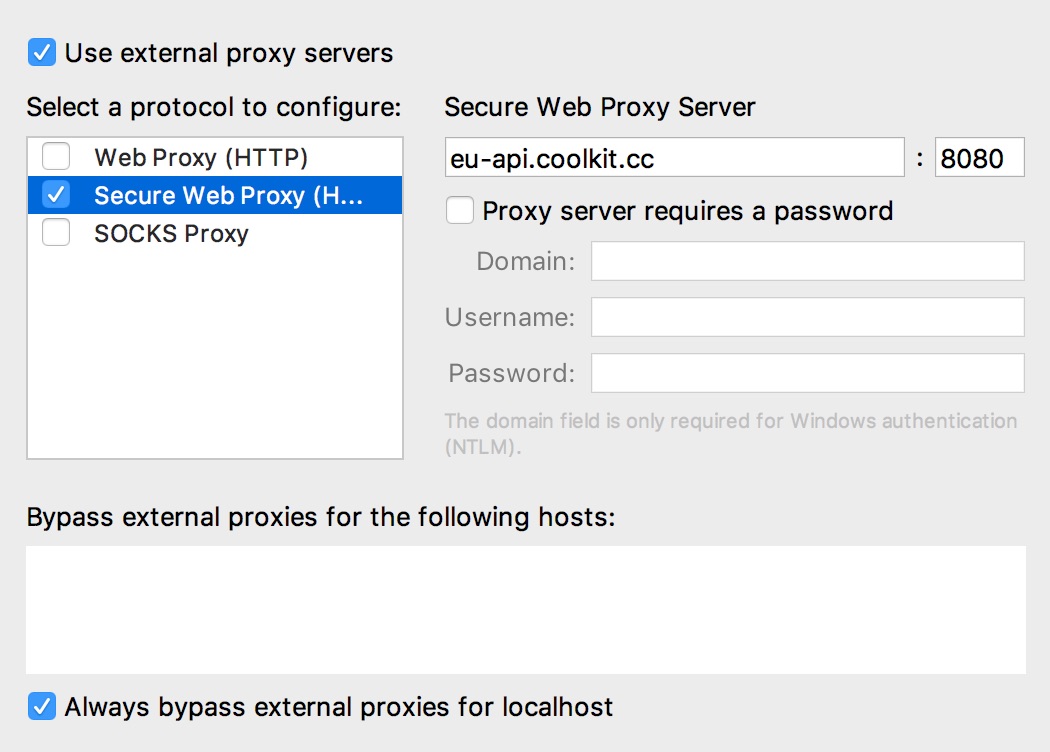Select the SOCKS Proxy protocol row text
Viewport: 1050px width, 752px height.
coord(171,234)
